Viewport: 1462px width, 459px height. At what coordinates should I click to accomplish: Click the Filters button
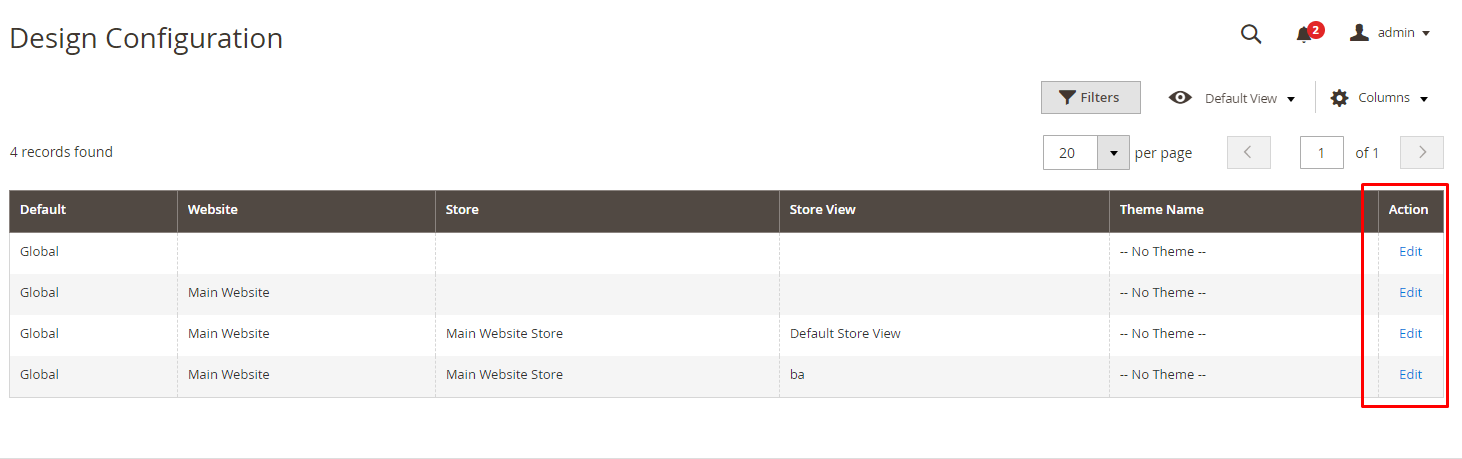pos(1091,98)
